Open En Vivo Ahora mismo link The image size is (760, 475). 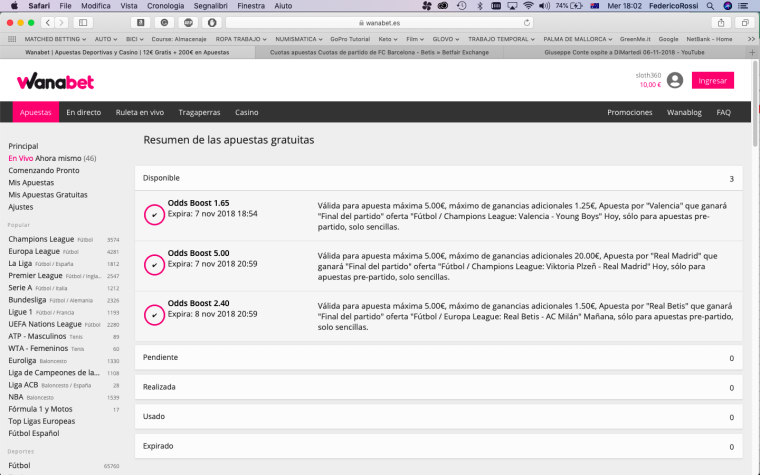[x=52, y=158]
